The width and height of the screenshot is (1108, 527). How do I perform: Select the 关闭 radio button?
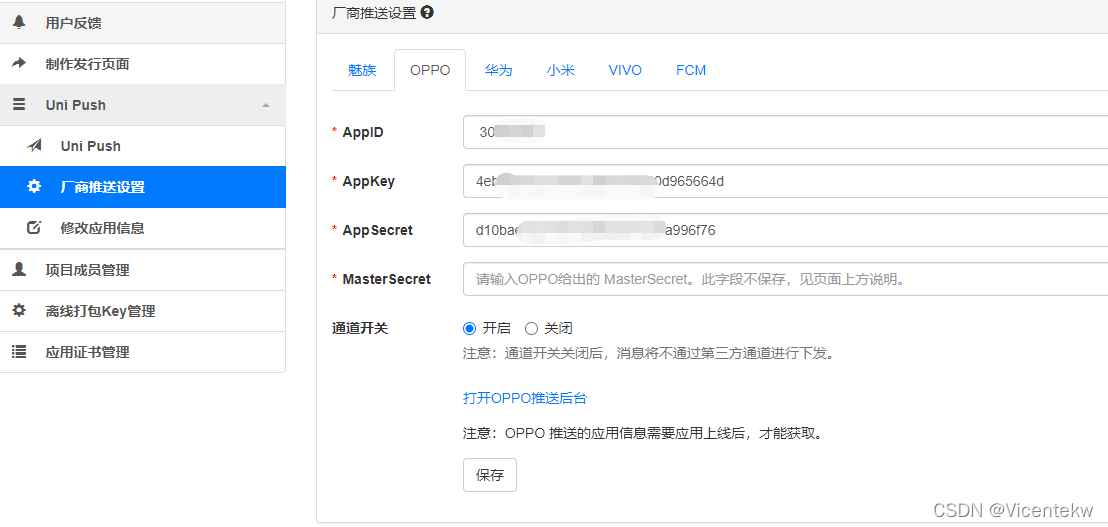[x=531, y=328]
